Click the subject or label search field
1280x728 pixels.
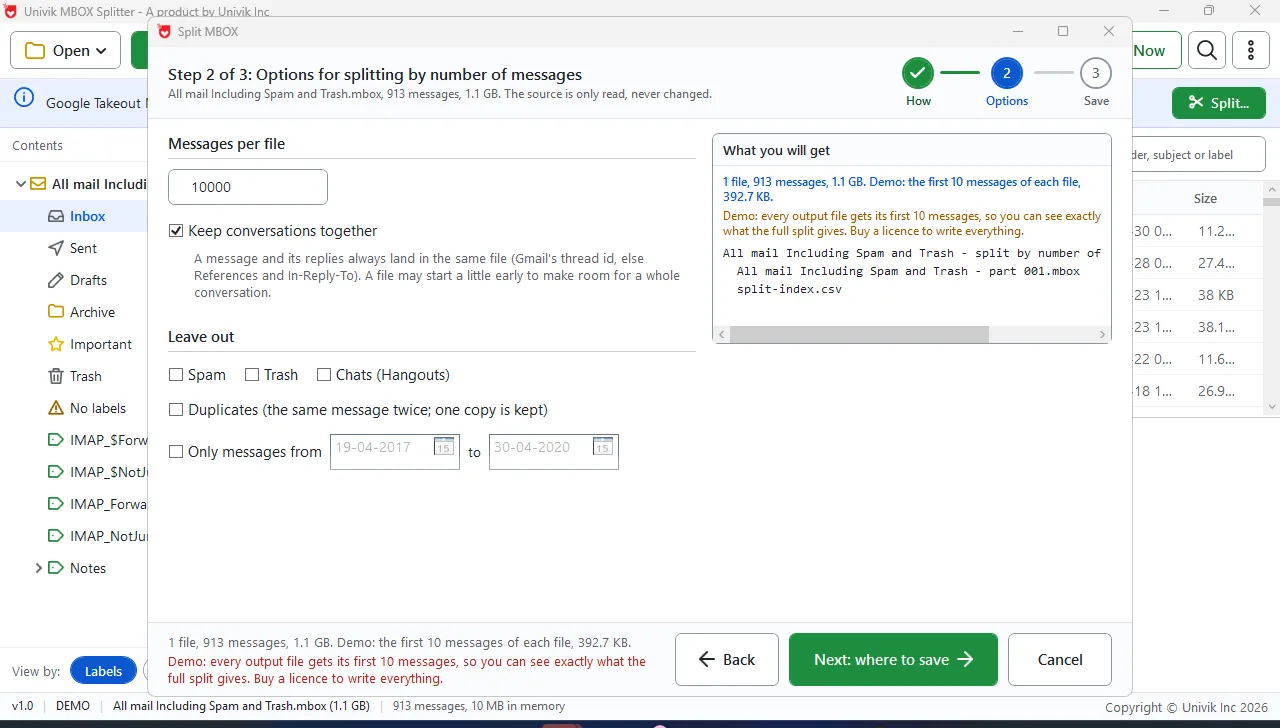point(1198,155)
